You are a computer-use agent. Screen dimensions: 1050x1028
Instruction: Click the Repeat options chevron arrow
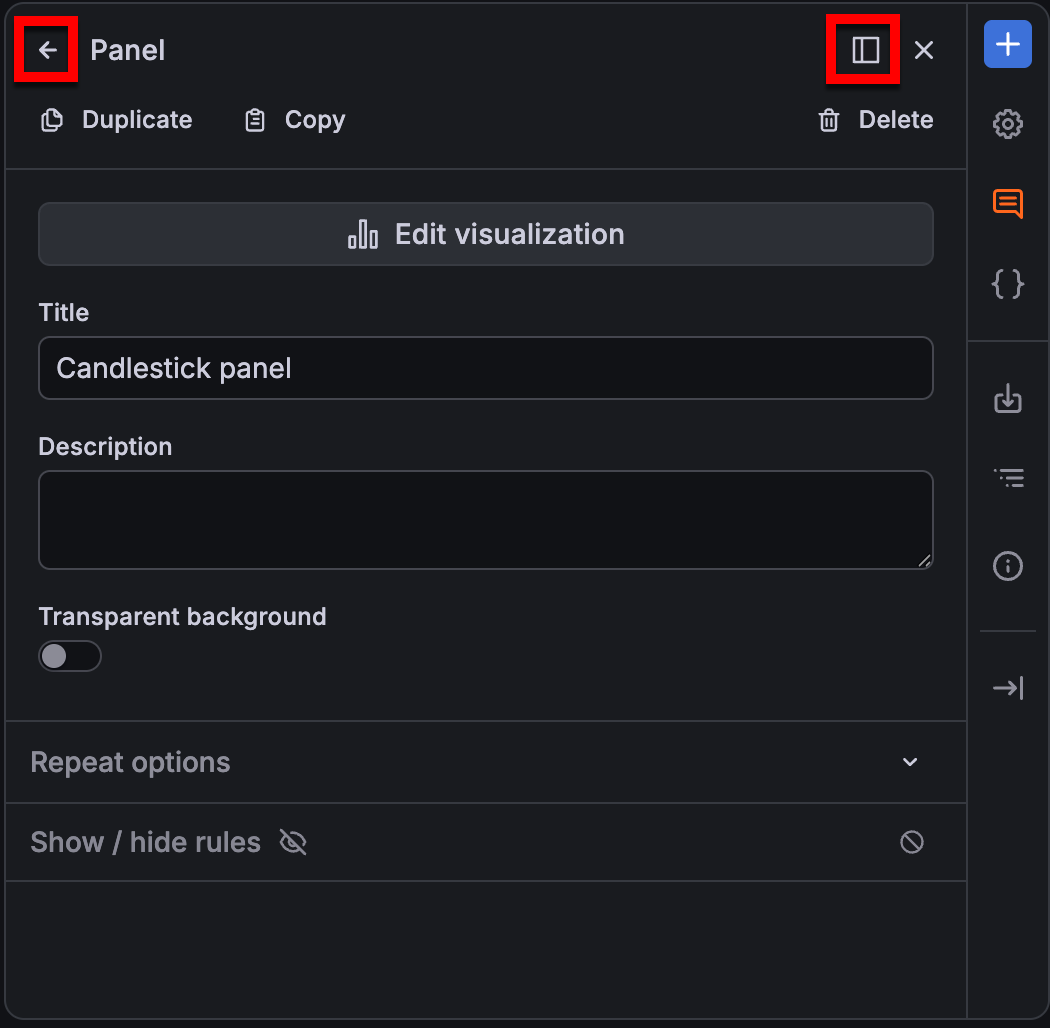coord(909,762)
